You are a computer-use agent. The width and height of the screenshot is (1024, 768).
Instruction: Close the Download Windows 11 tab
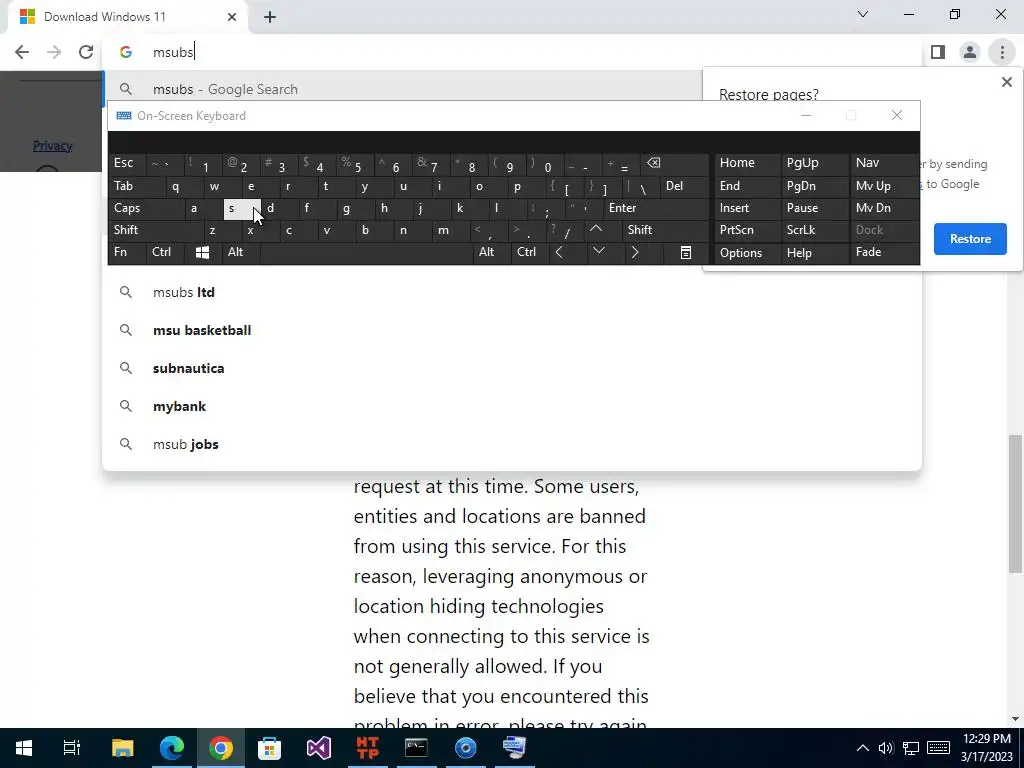[x=232, y=17]
